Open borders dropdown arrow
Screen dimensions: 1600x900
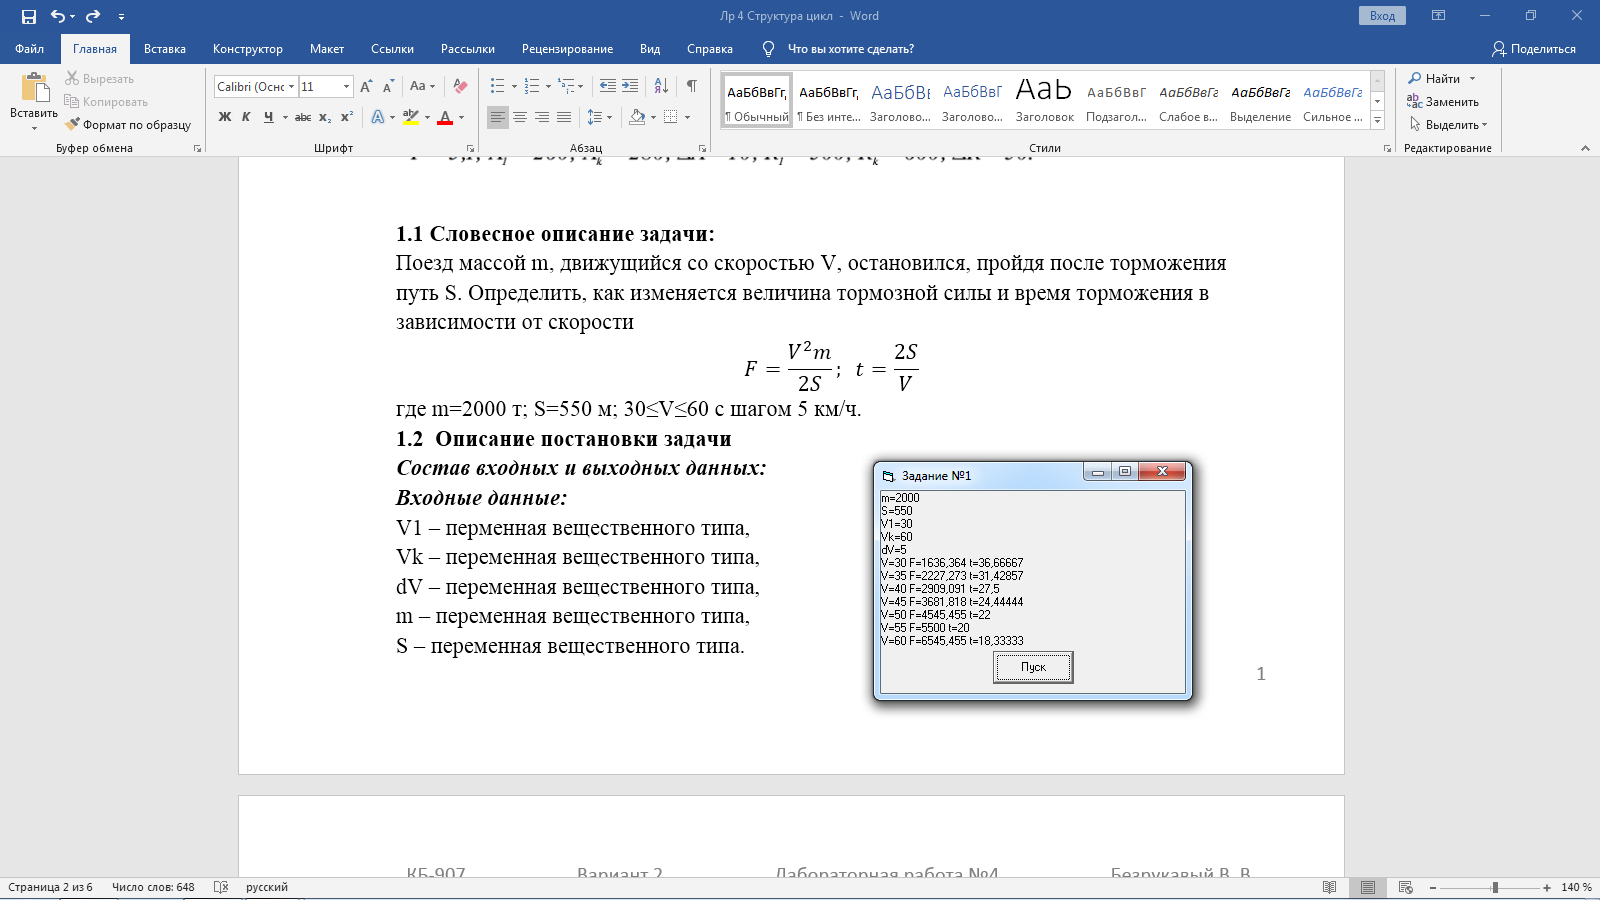point(687,117)
